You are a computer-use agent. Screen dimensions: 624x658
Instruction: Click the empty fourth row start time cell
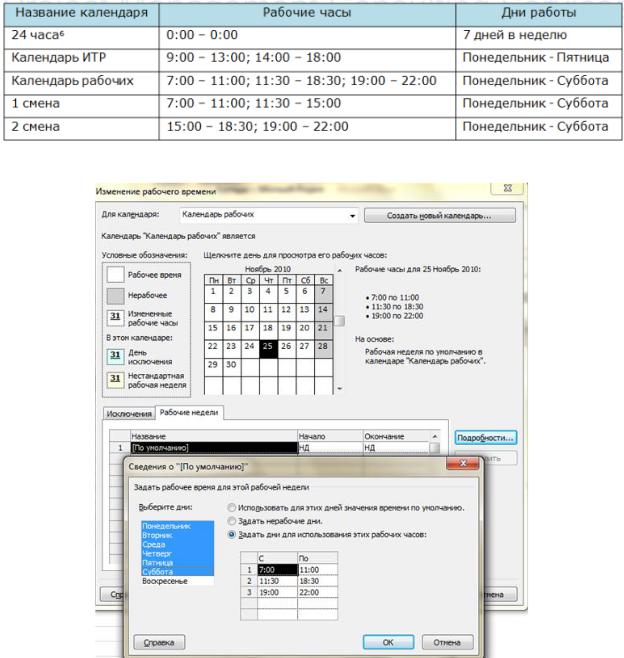pyautogui.click(x=277, y=603)
